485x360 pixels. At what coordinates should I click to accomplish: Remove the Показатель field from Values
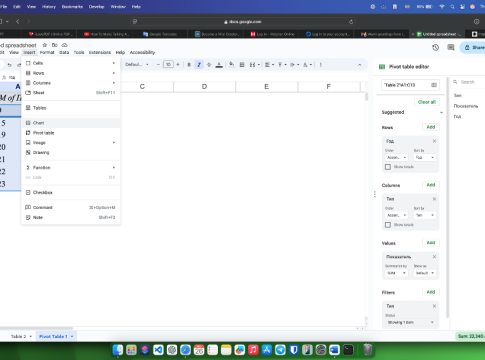tap(434, 257)
